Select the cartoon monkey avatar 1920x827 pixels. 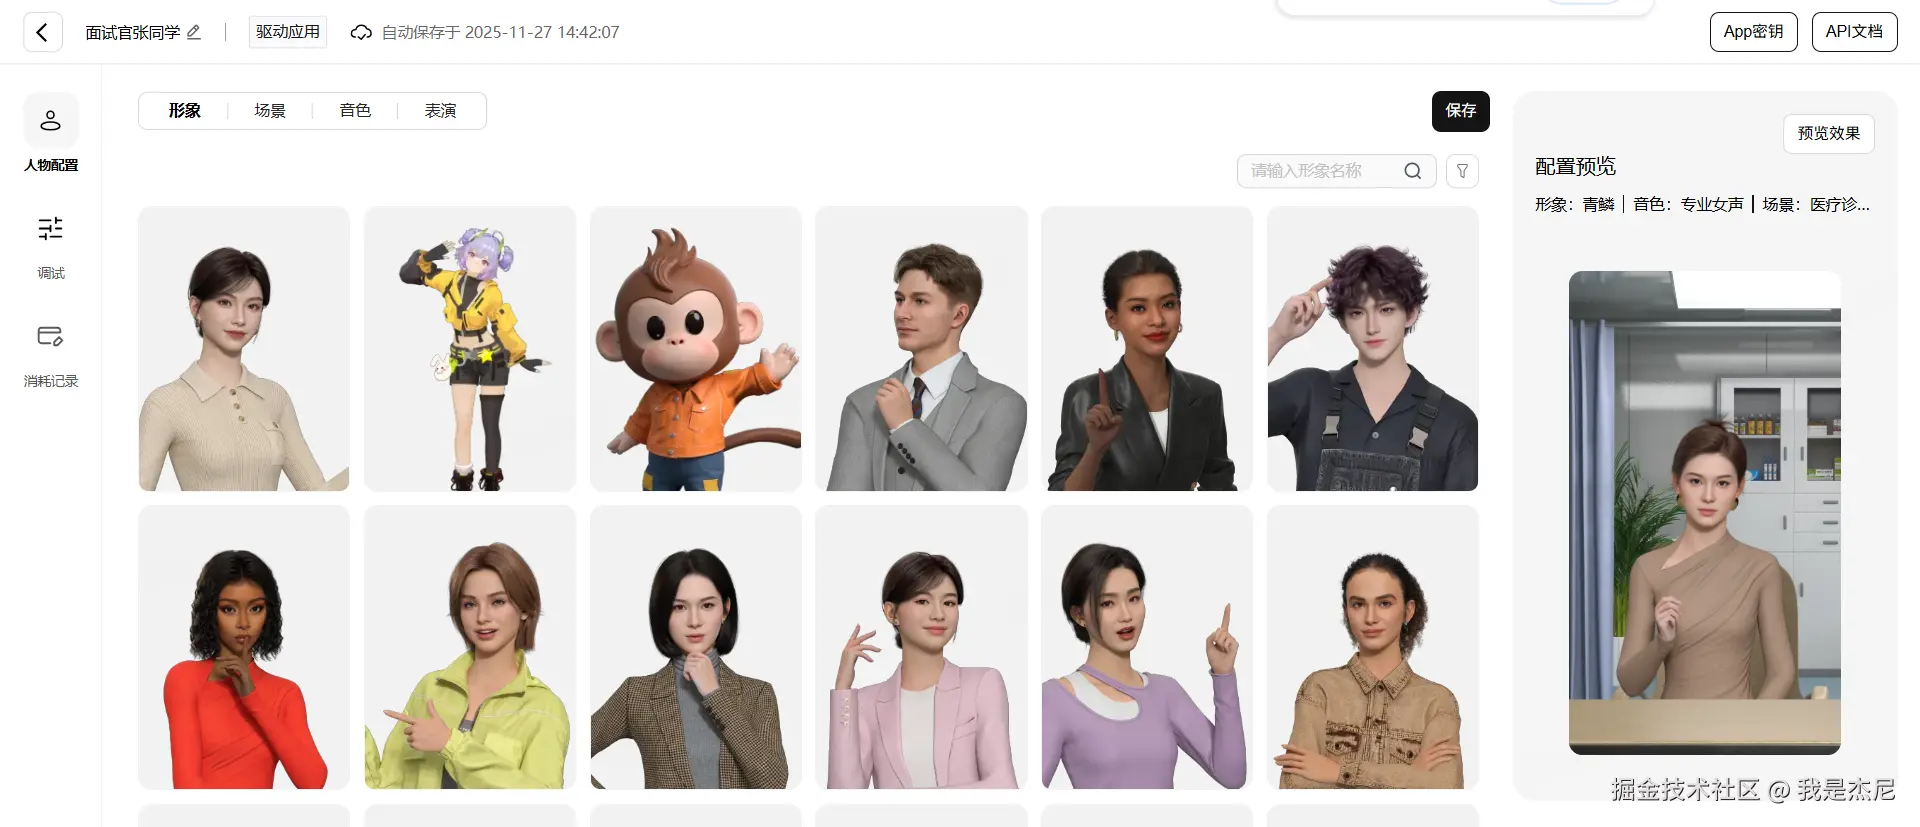(696, 349)
